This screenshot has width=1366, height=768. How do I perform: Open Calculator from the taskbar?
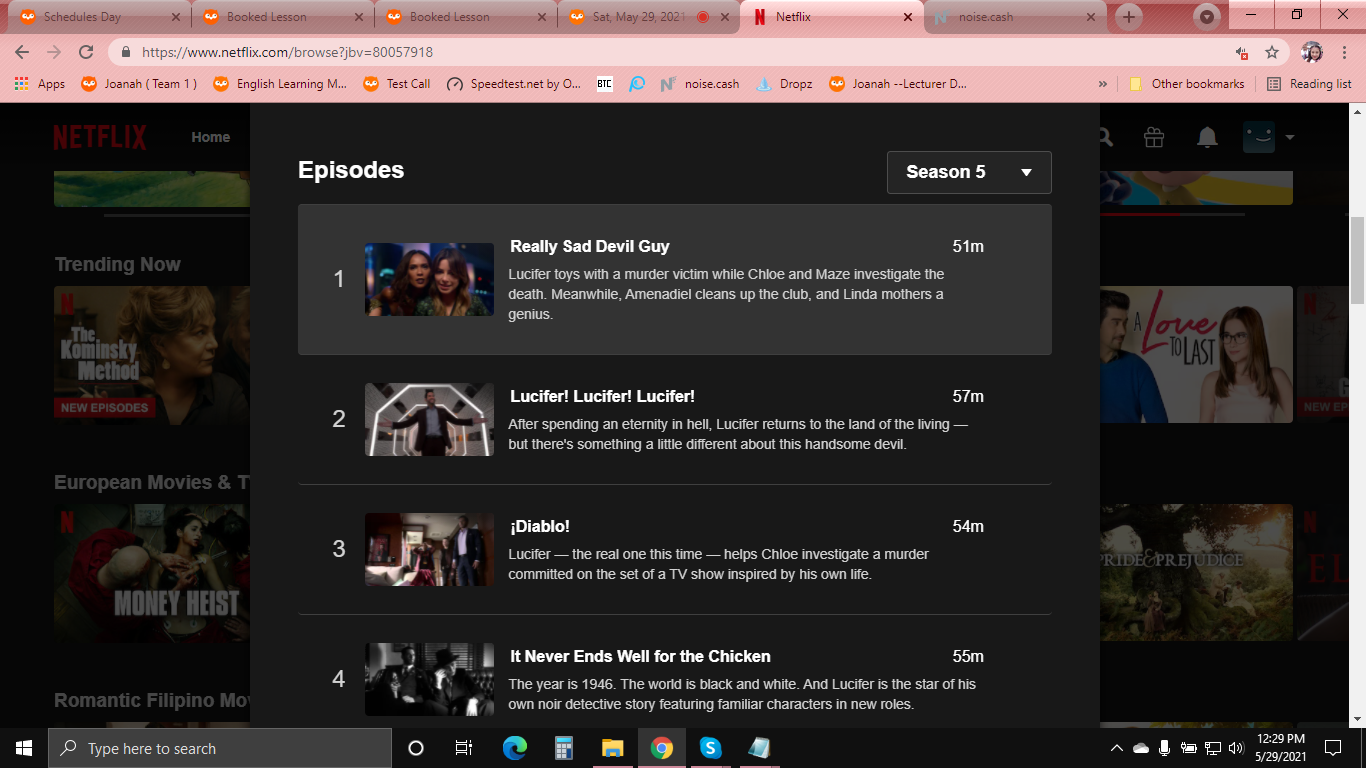point(563,748)
